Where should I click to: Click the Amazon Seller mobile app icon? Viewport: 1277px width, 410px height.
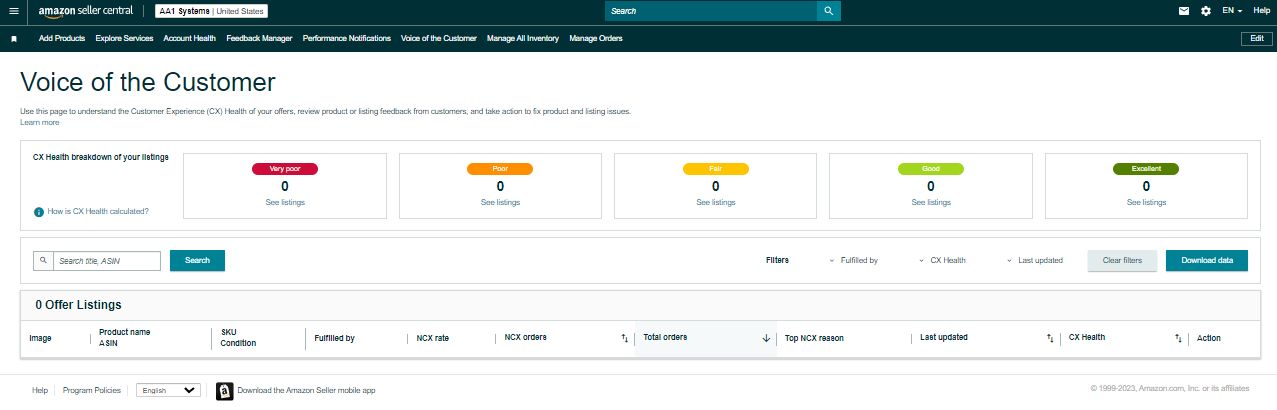pyautogui.click(x=225, y=390)
